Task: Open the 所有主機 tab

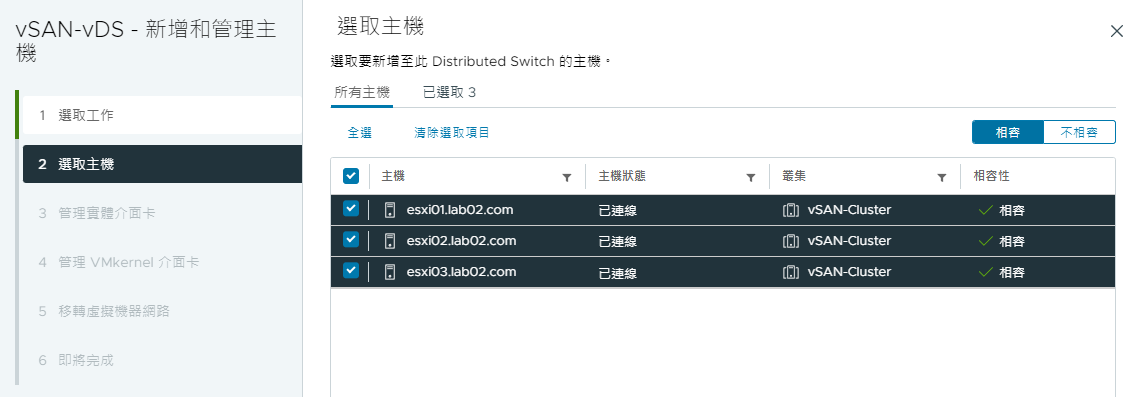Action: coord(362,93)
